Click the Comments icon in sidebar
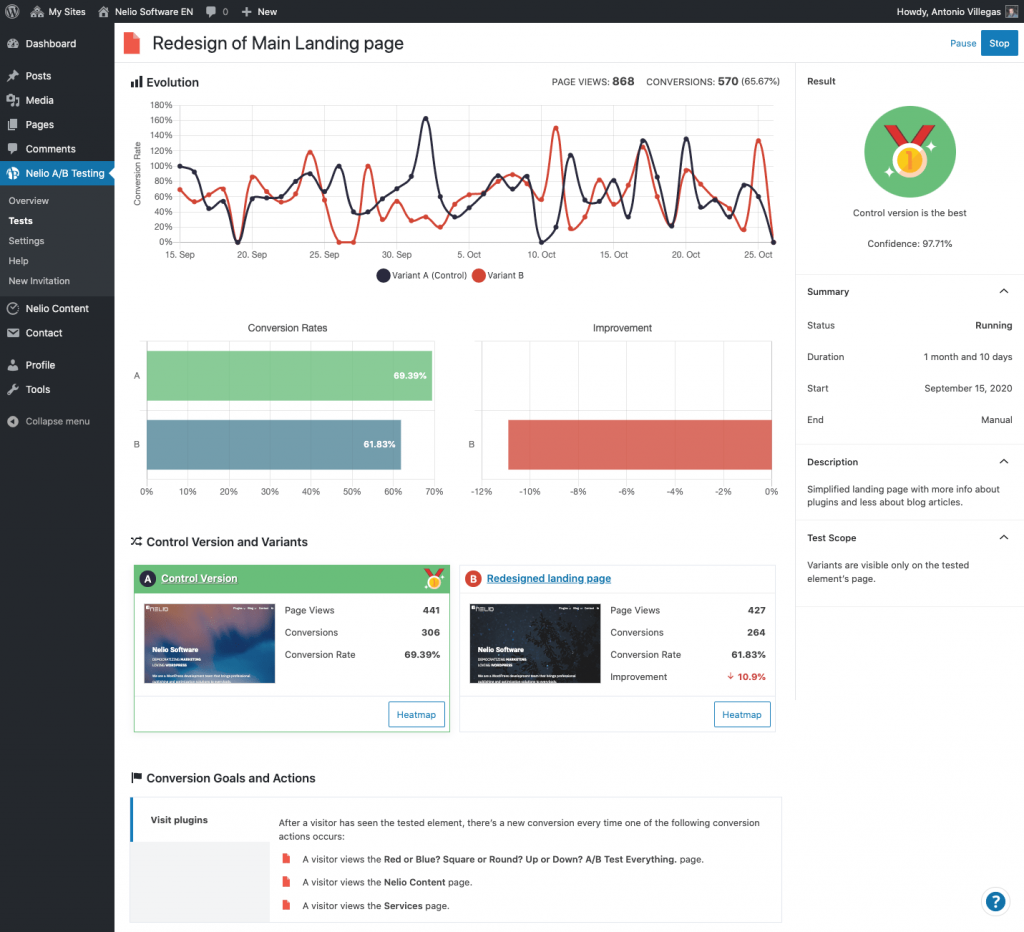This screenshot has height=932, width=1024. point(12,148)
